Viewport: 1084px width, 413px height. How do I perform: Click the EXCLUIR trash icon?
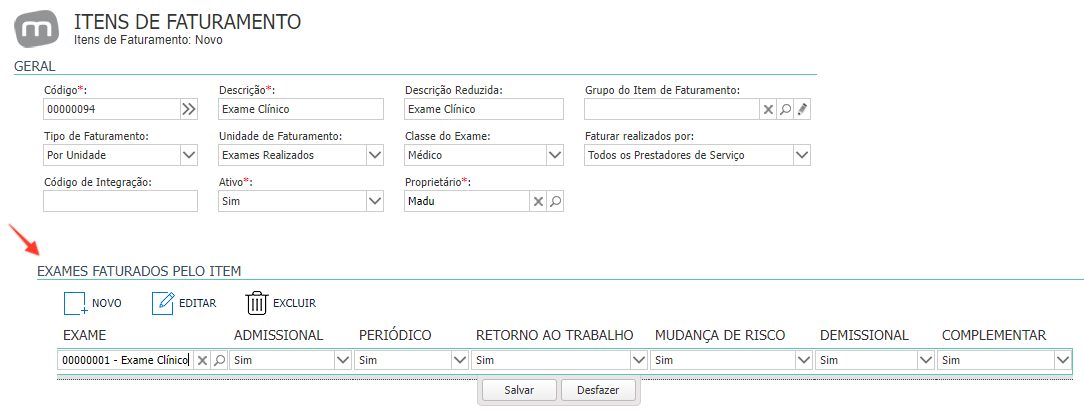256,304
